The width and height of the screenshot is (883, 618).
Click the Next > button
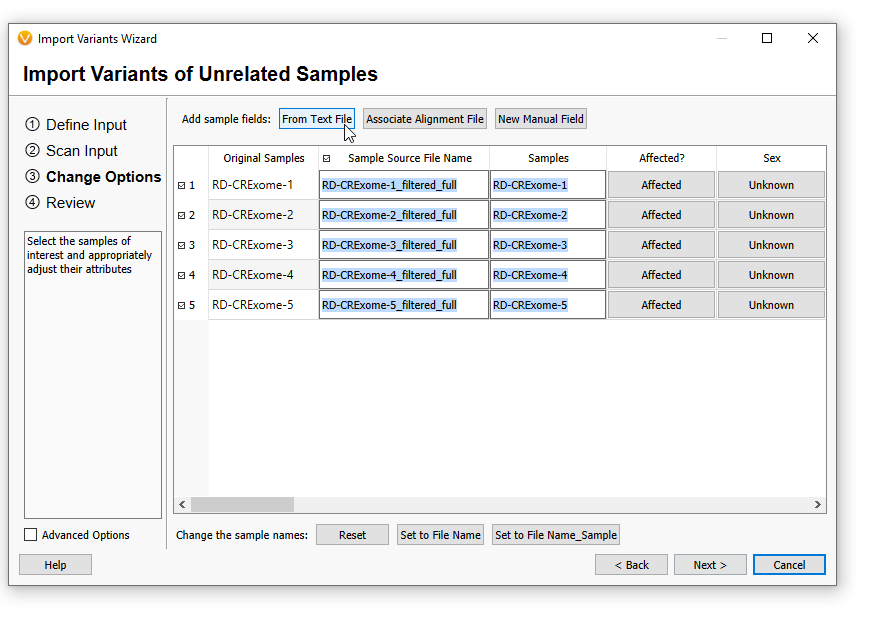pyautogui.click(x=710, y=564)
